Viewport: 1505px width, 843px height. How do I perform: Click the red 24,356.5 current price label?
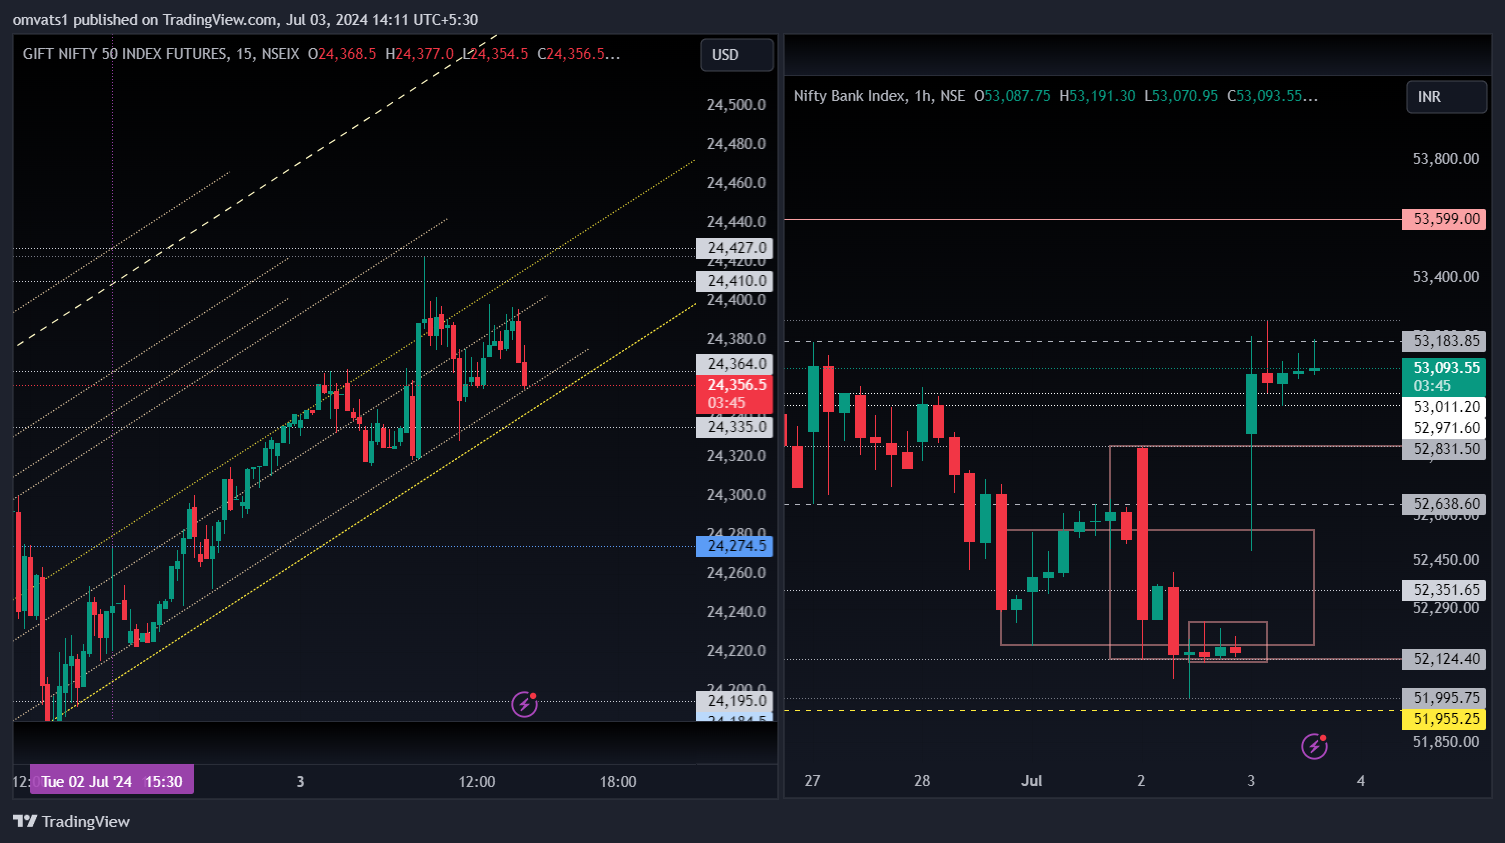(x=735, y=394)
